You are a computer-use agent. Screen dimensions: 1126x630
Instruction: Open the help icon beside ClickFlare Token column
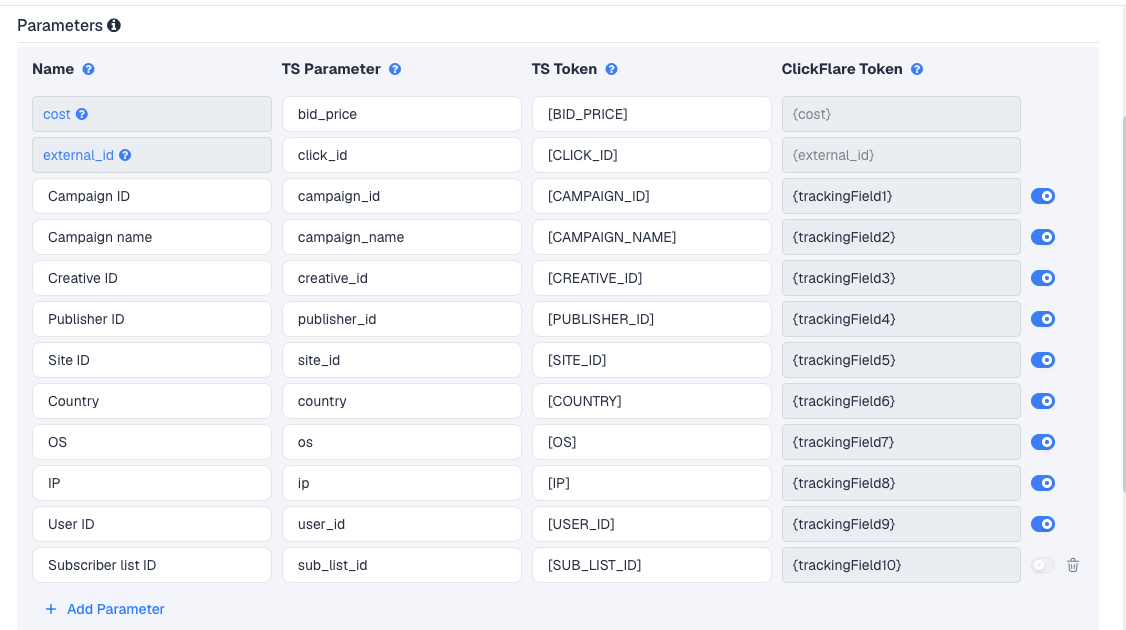pyautogui.click(x=917, y=69)
